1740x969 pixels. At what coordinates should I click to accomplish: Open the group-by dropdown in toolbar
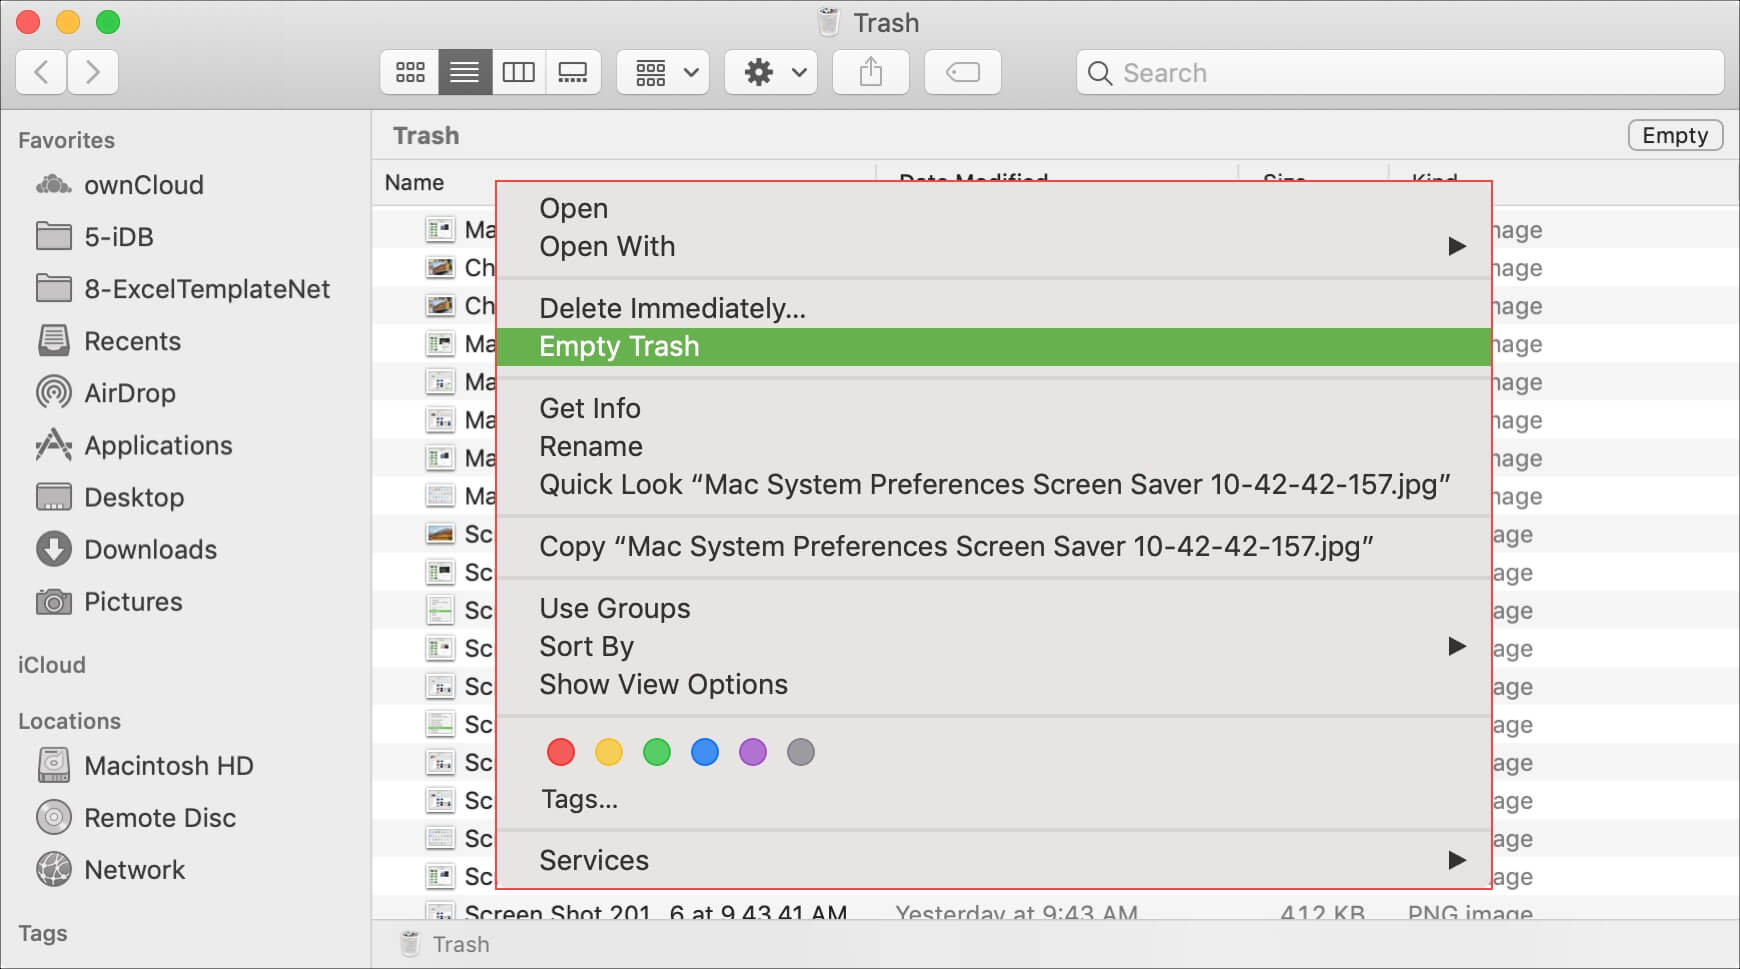point(663,73)
